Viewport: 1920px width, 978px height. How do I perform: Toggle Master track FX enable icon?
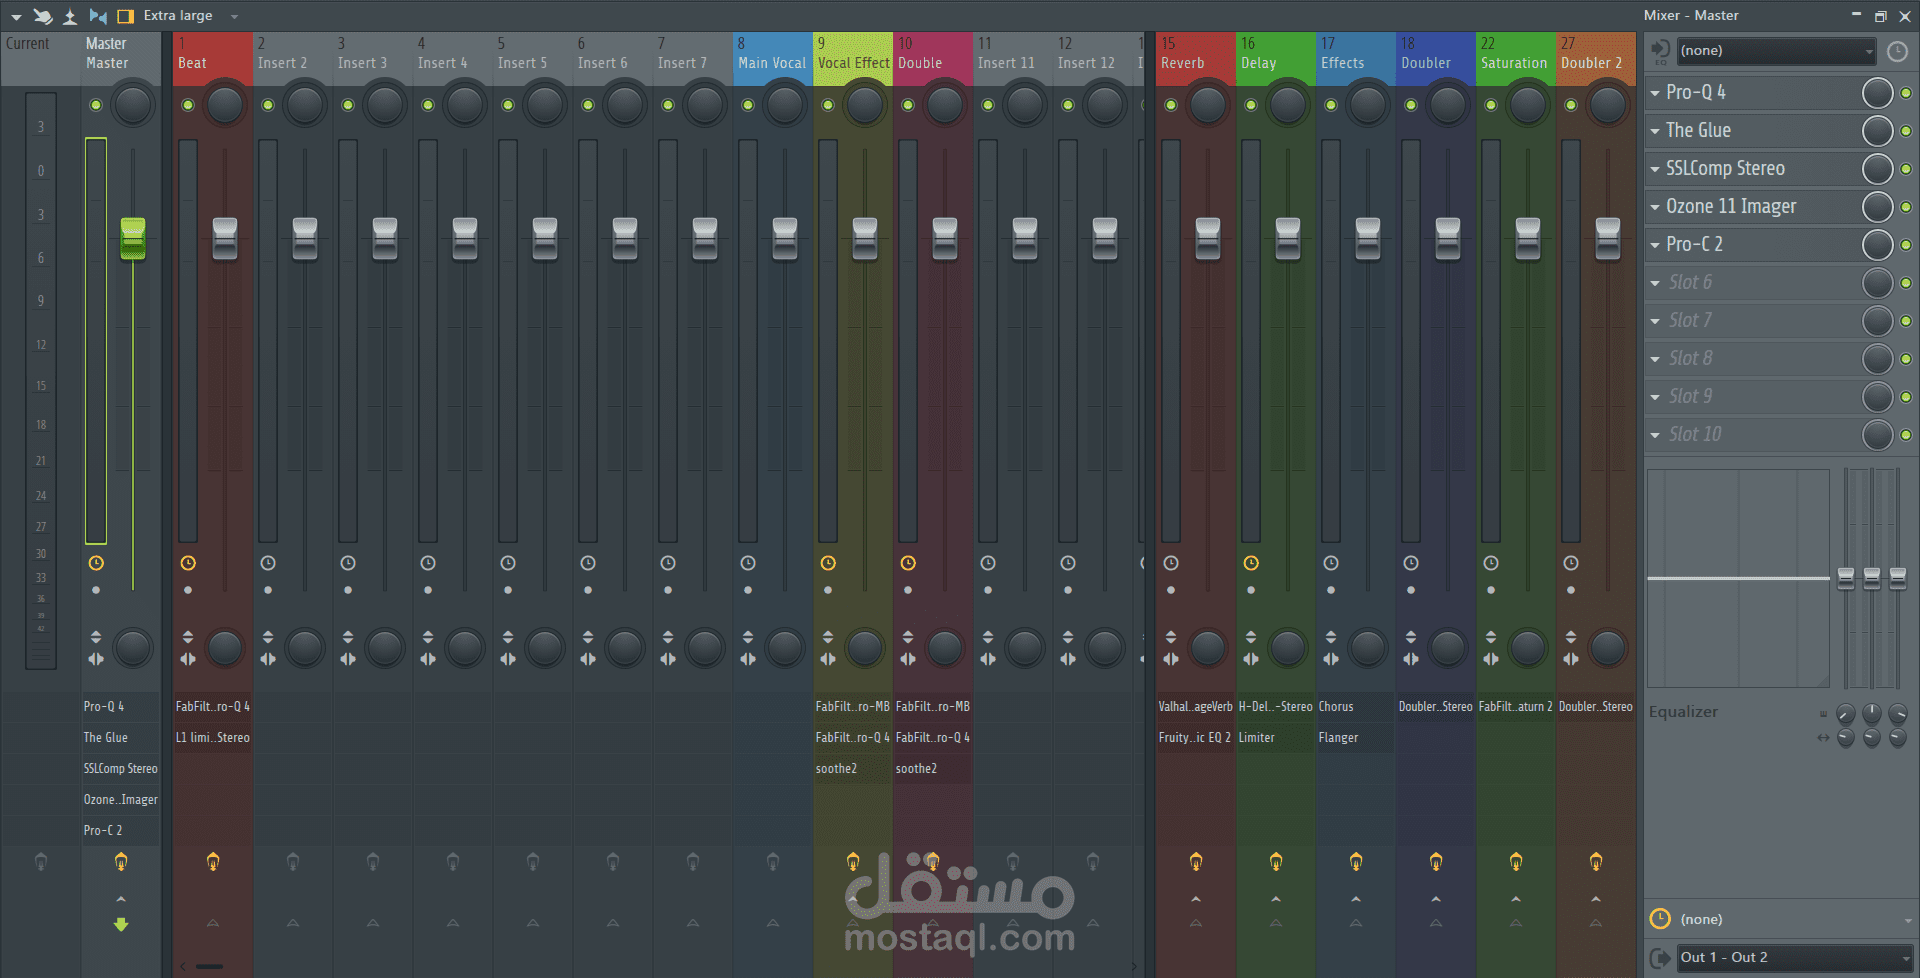pos(121,862)
